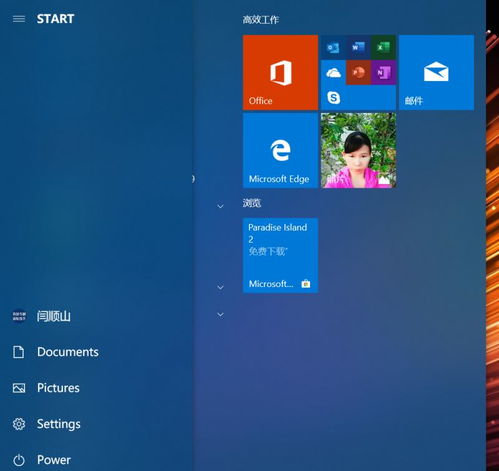Click the Documents page icon
This screenshot has height=471, width=499.
tap(19, 352)
